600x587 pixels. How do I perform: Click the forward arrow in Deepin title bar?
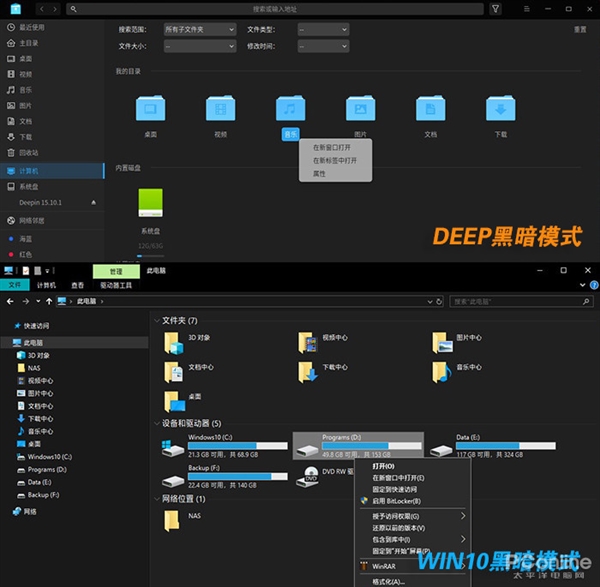tap(55, 9)
